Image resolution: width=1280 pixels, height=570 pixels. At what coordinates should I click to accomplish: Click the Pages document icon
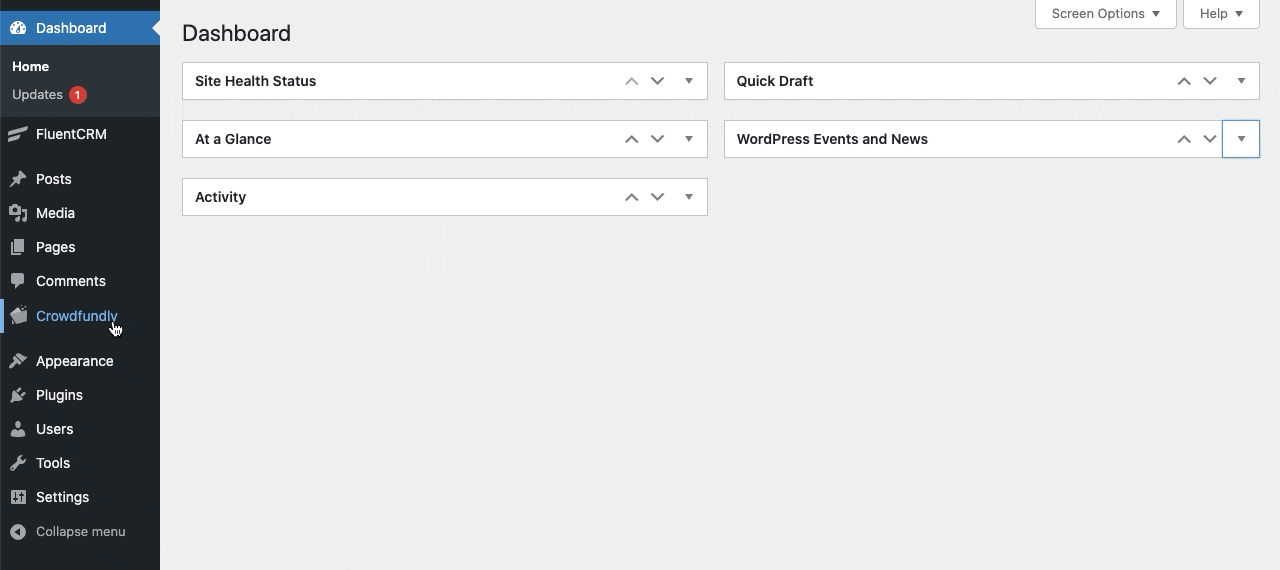tap(18, 247)
